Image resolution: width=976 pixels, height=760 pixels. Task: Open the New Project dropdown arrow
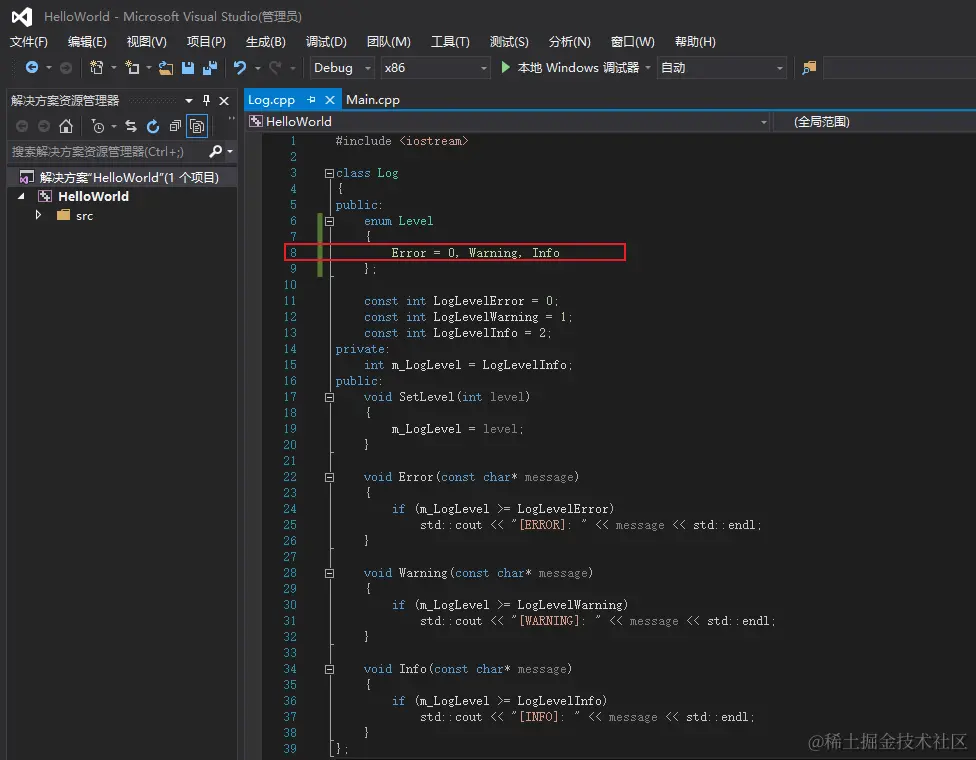[x=114, y=67]
